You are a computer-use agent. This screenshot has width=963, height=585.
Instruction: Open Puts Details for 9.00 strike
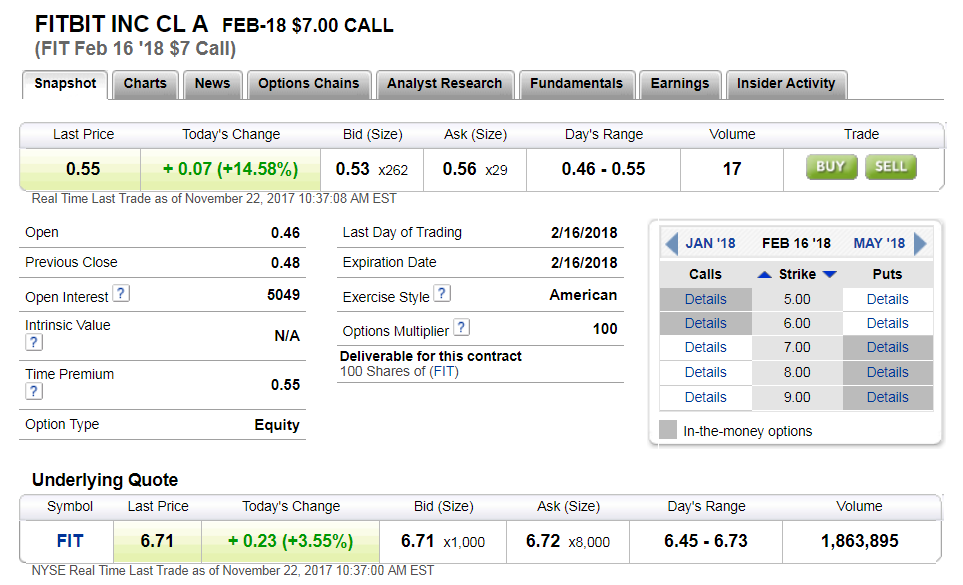pyautogui.click(x=887, y=398)
